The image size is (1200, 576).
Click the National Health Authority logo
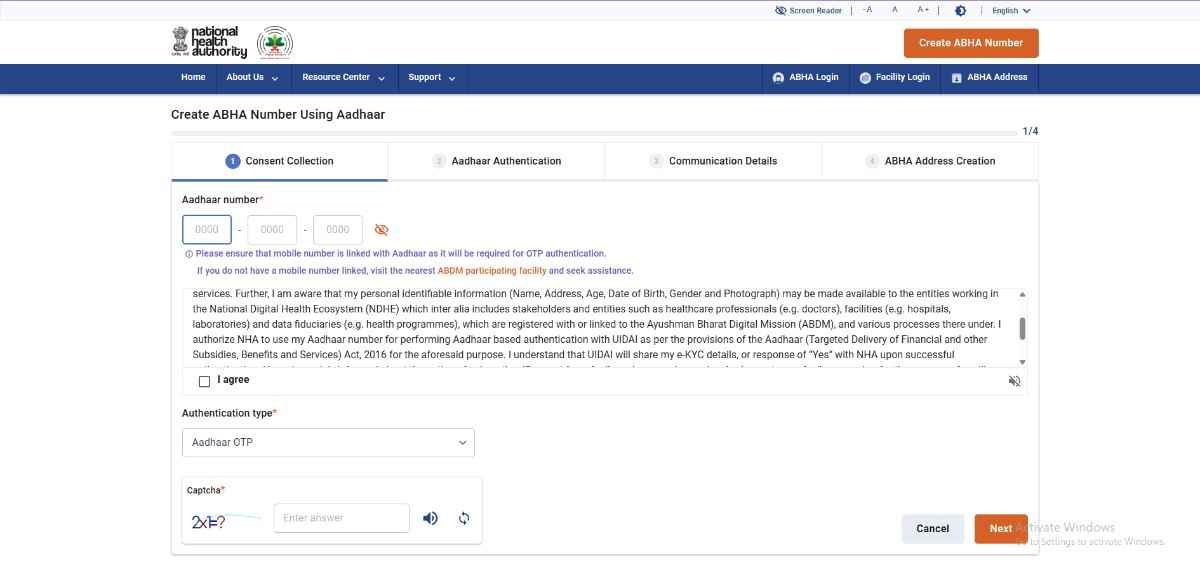tap(209, 42)
